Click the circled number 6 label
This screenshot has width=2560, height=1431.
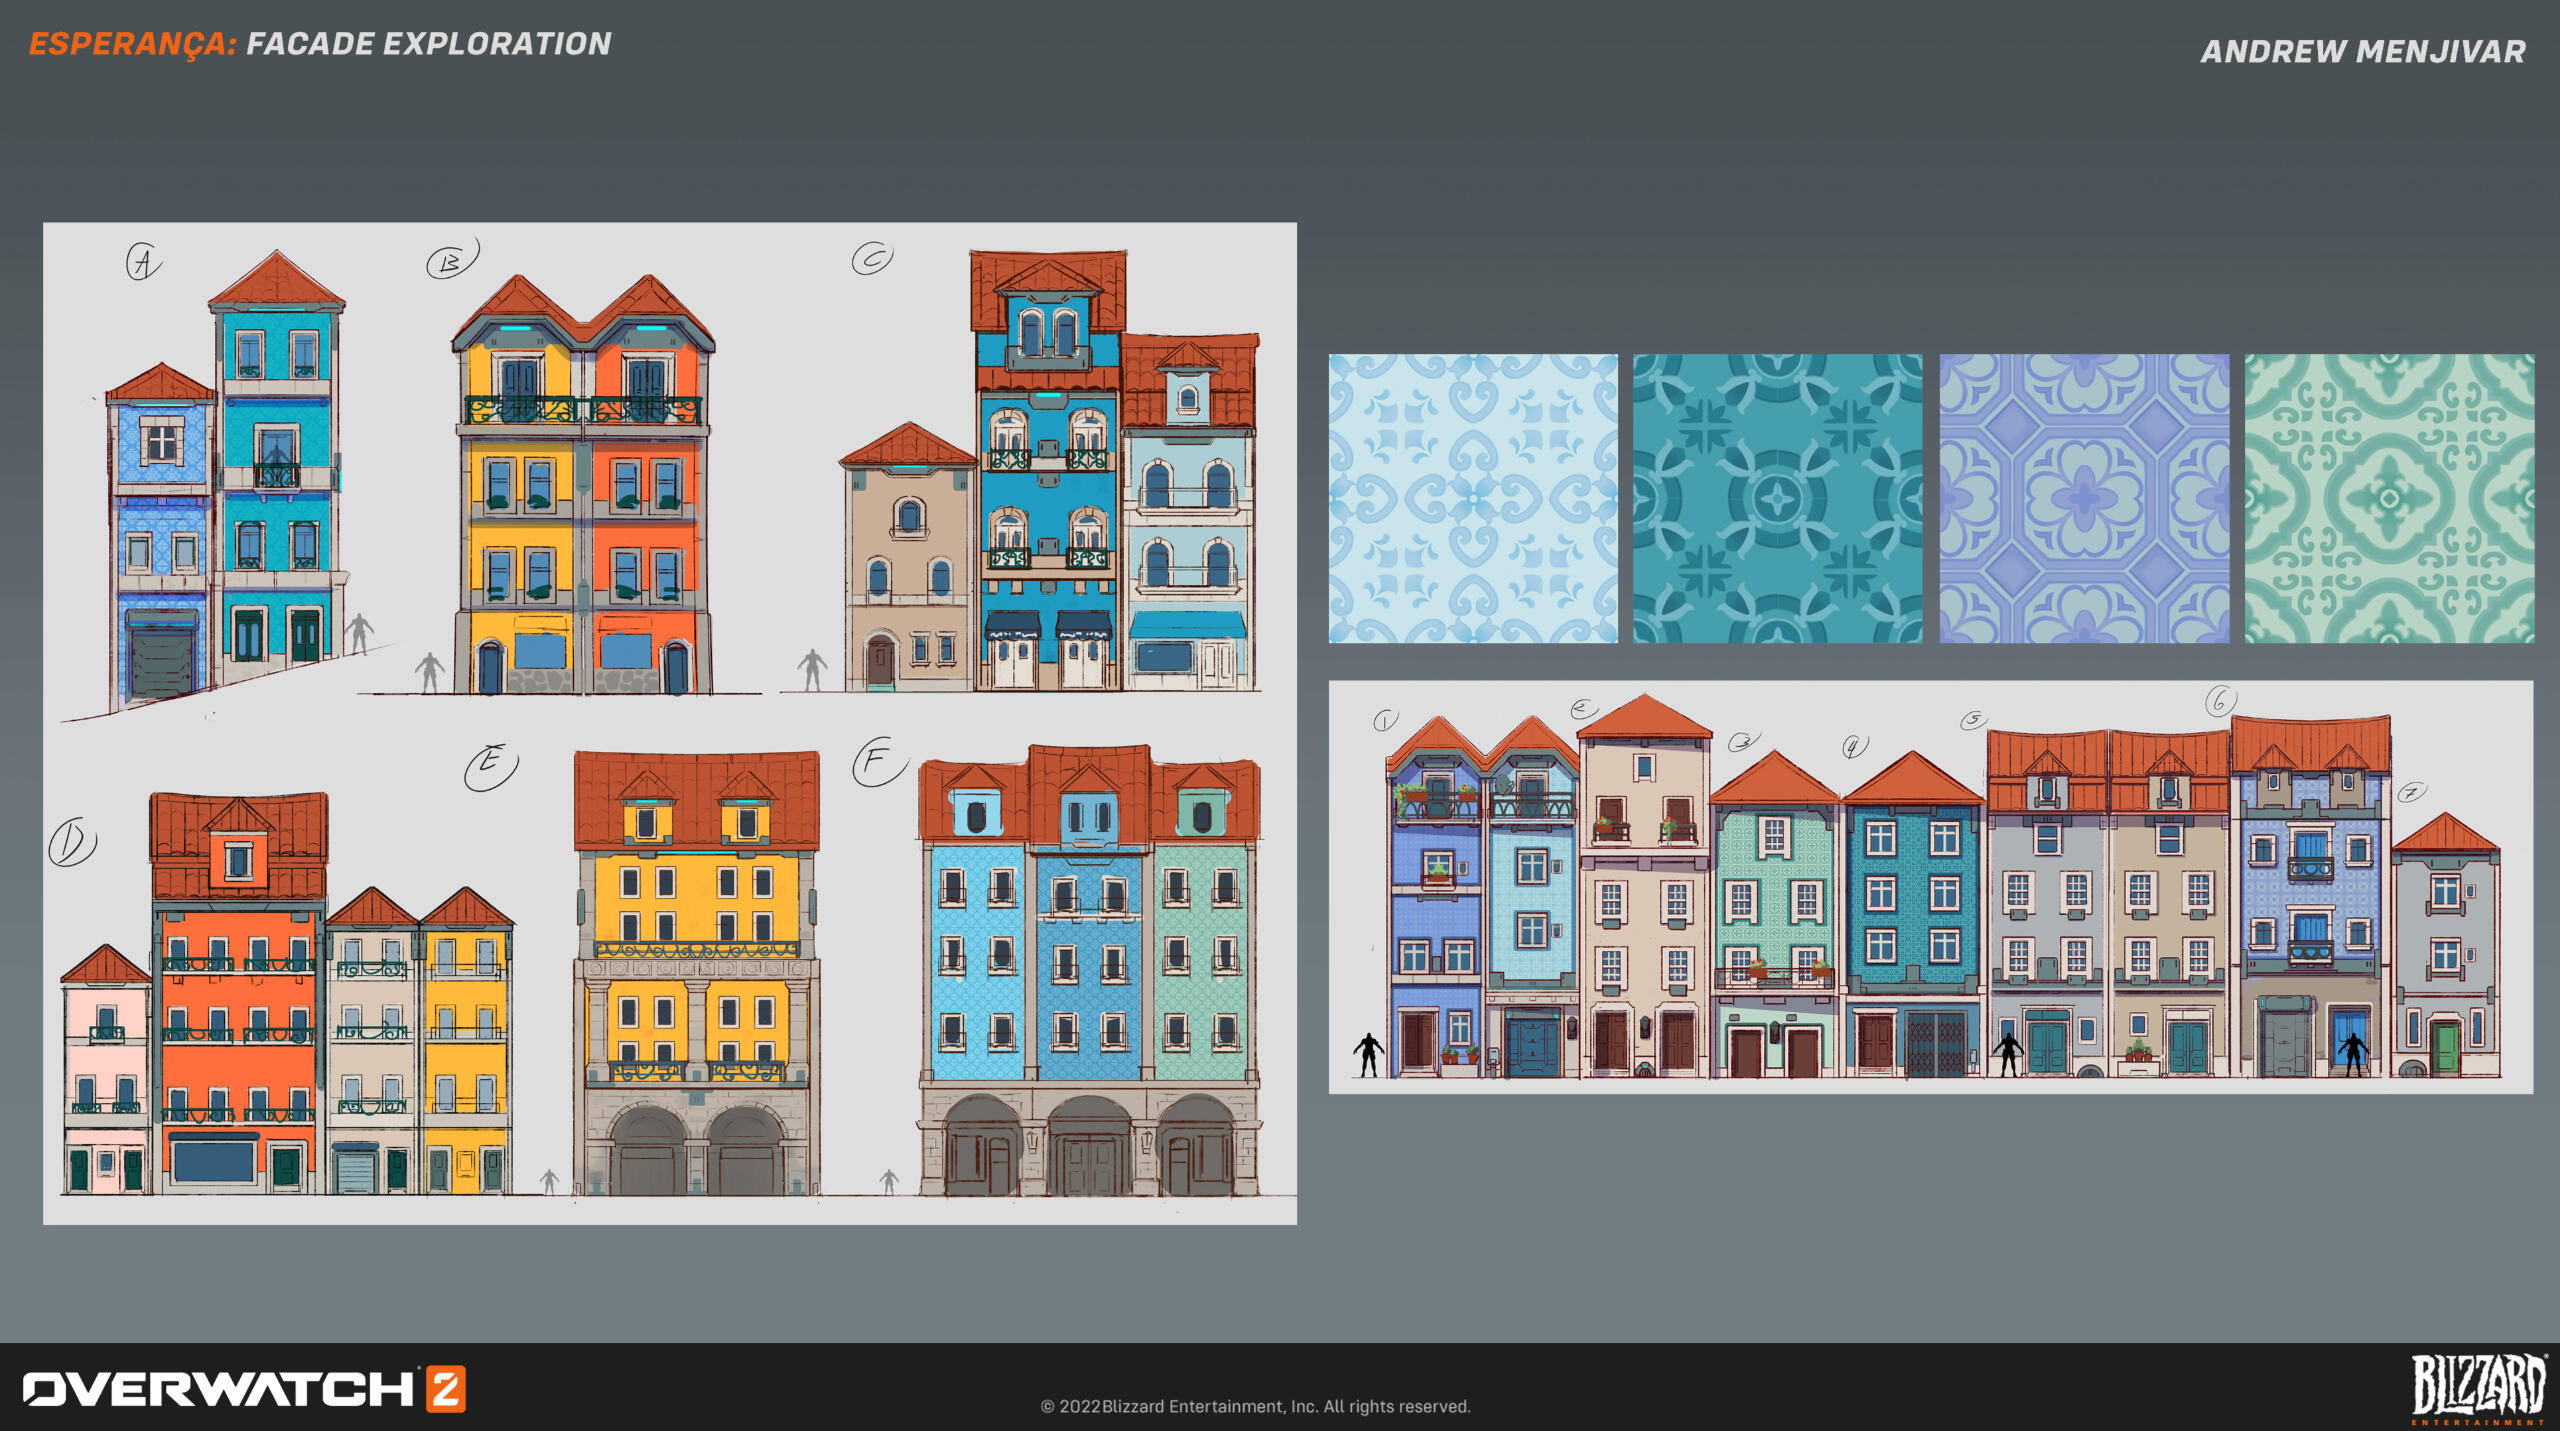coord(2220,701)
